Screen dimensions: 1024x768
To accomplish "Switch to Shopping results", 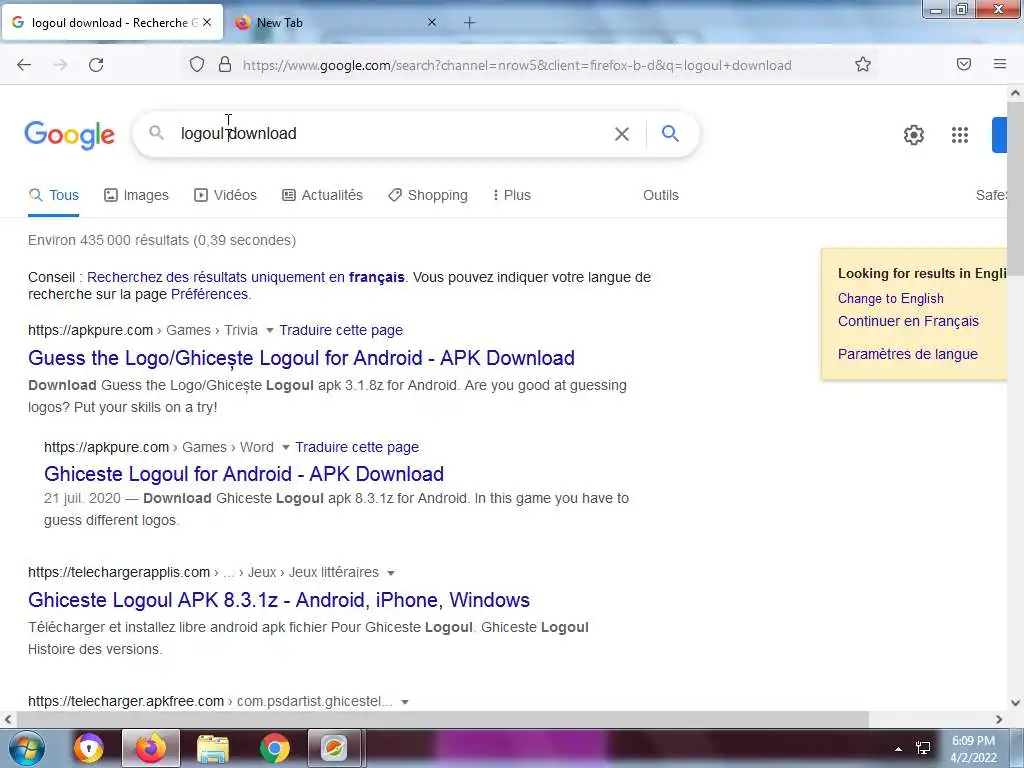I will [x=428, y=195].
